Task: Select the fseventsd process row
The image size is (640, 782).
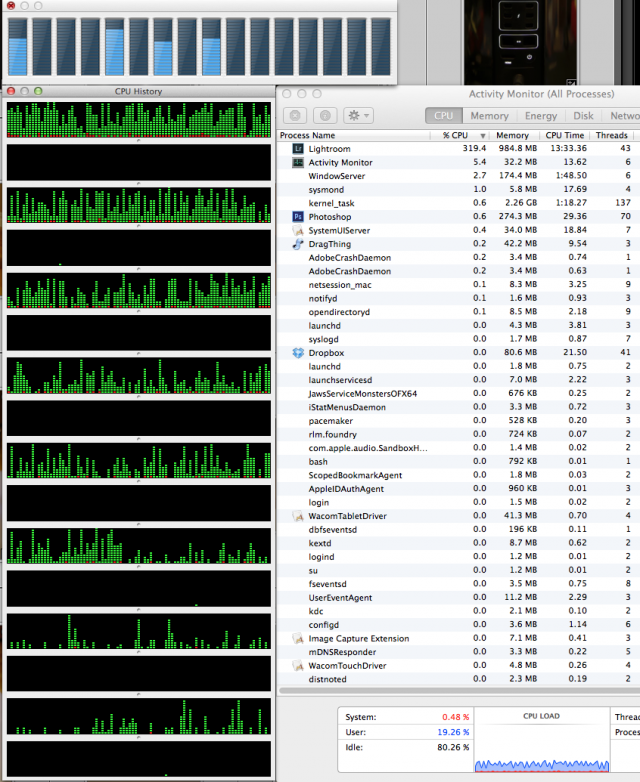Action: click(x=458, y=584)
